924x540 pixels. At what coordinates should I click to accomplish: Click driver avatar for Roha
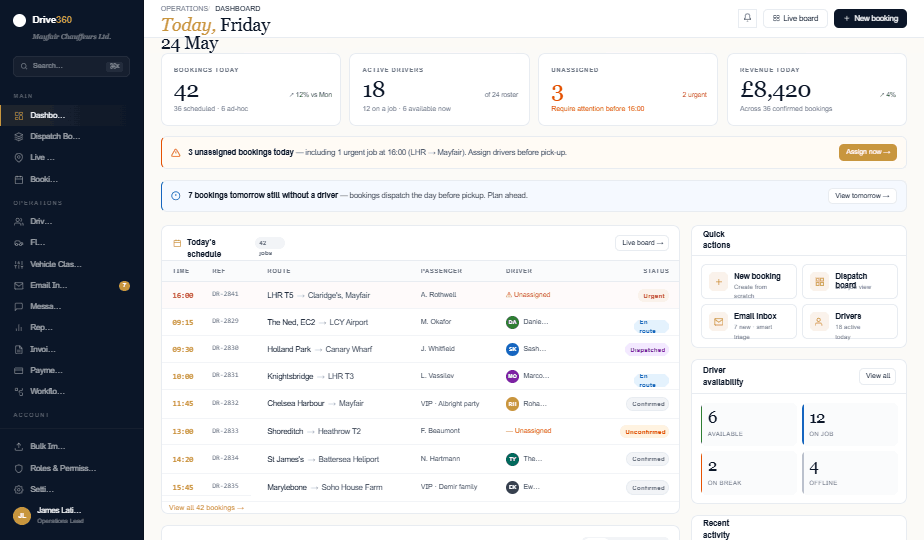pos(512,404)
